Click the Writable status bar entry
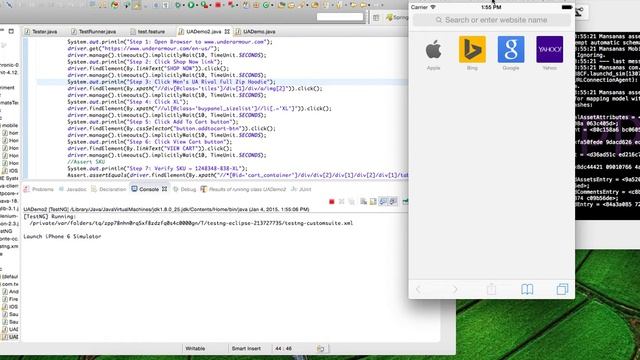The image size is (640, 360). [195, 349]
